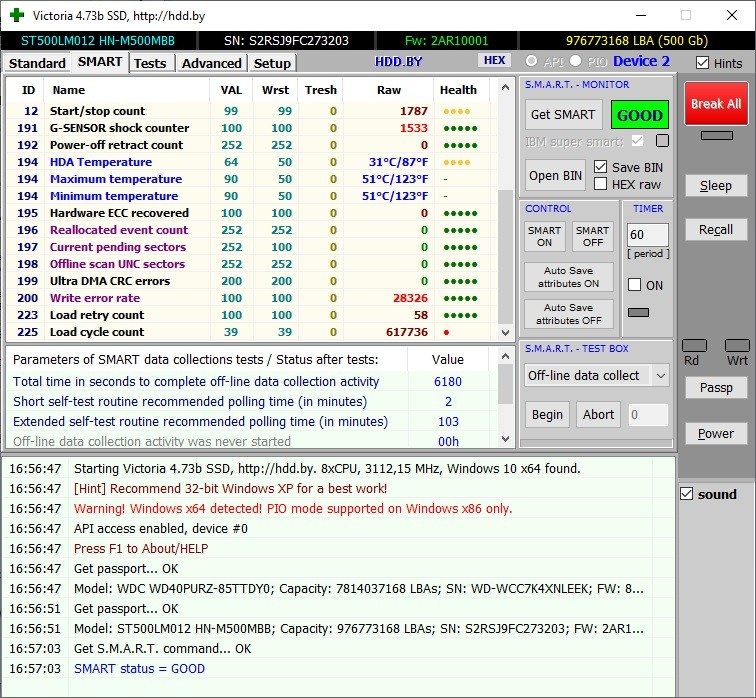756x698 pixels.
Task: Click the ST500LM012 HN-M500MBB model label
Action: point(98,41)
